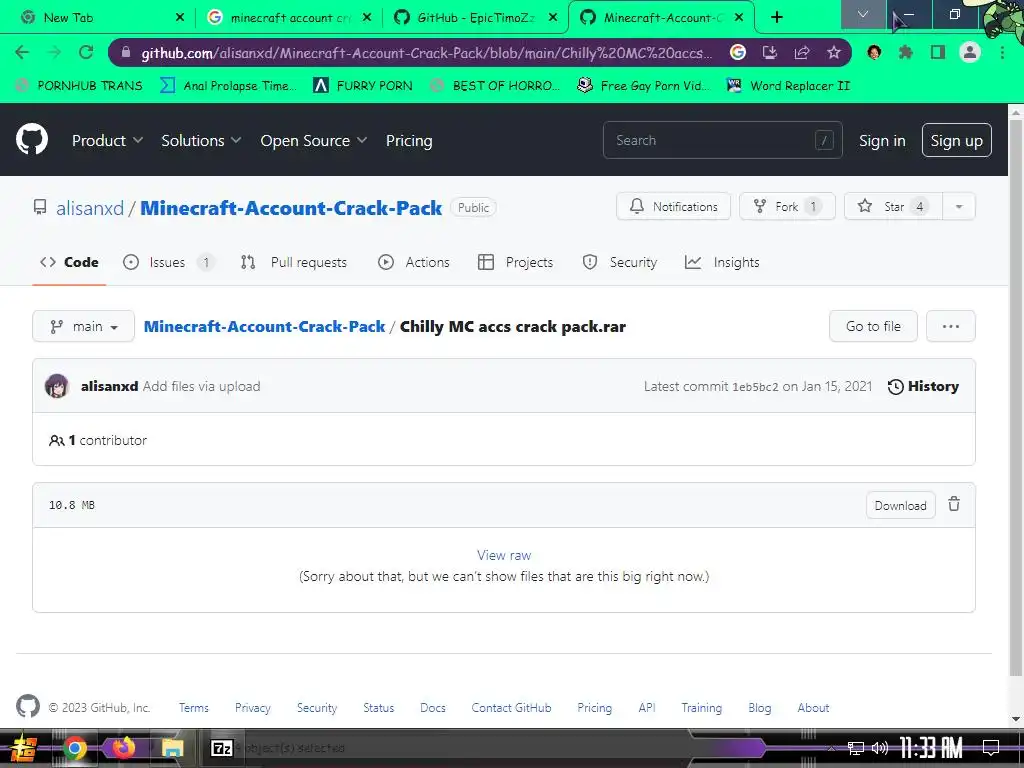View the file History
The height and width of the screenshot is (768, 1024).
(x=923, y=386)
